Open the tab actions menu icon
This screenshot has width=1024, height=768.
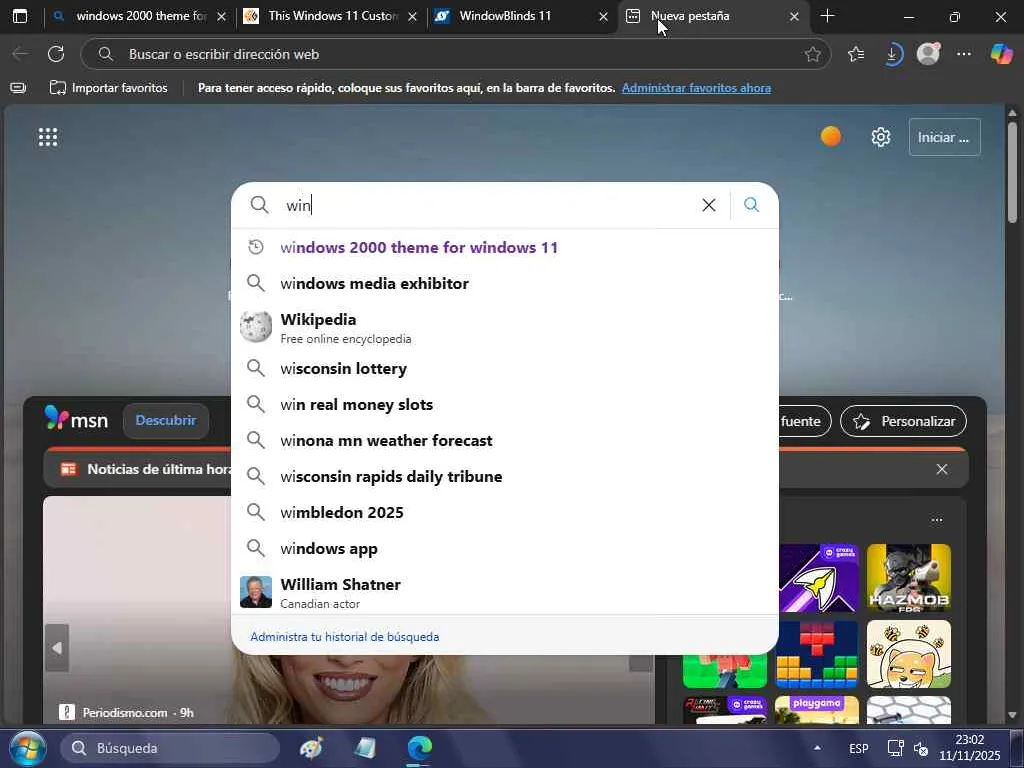pos(20,16)
